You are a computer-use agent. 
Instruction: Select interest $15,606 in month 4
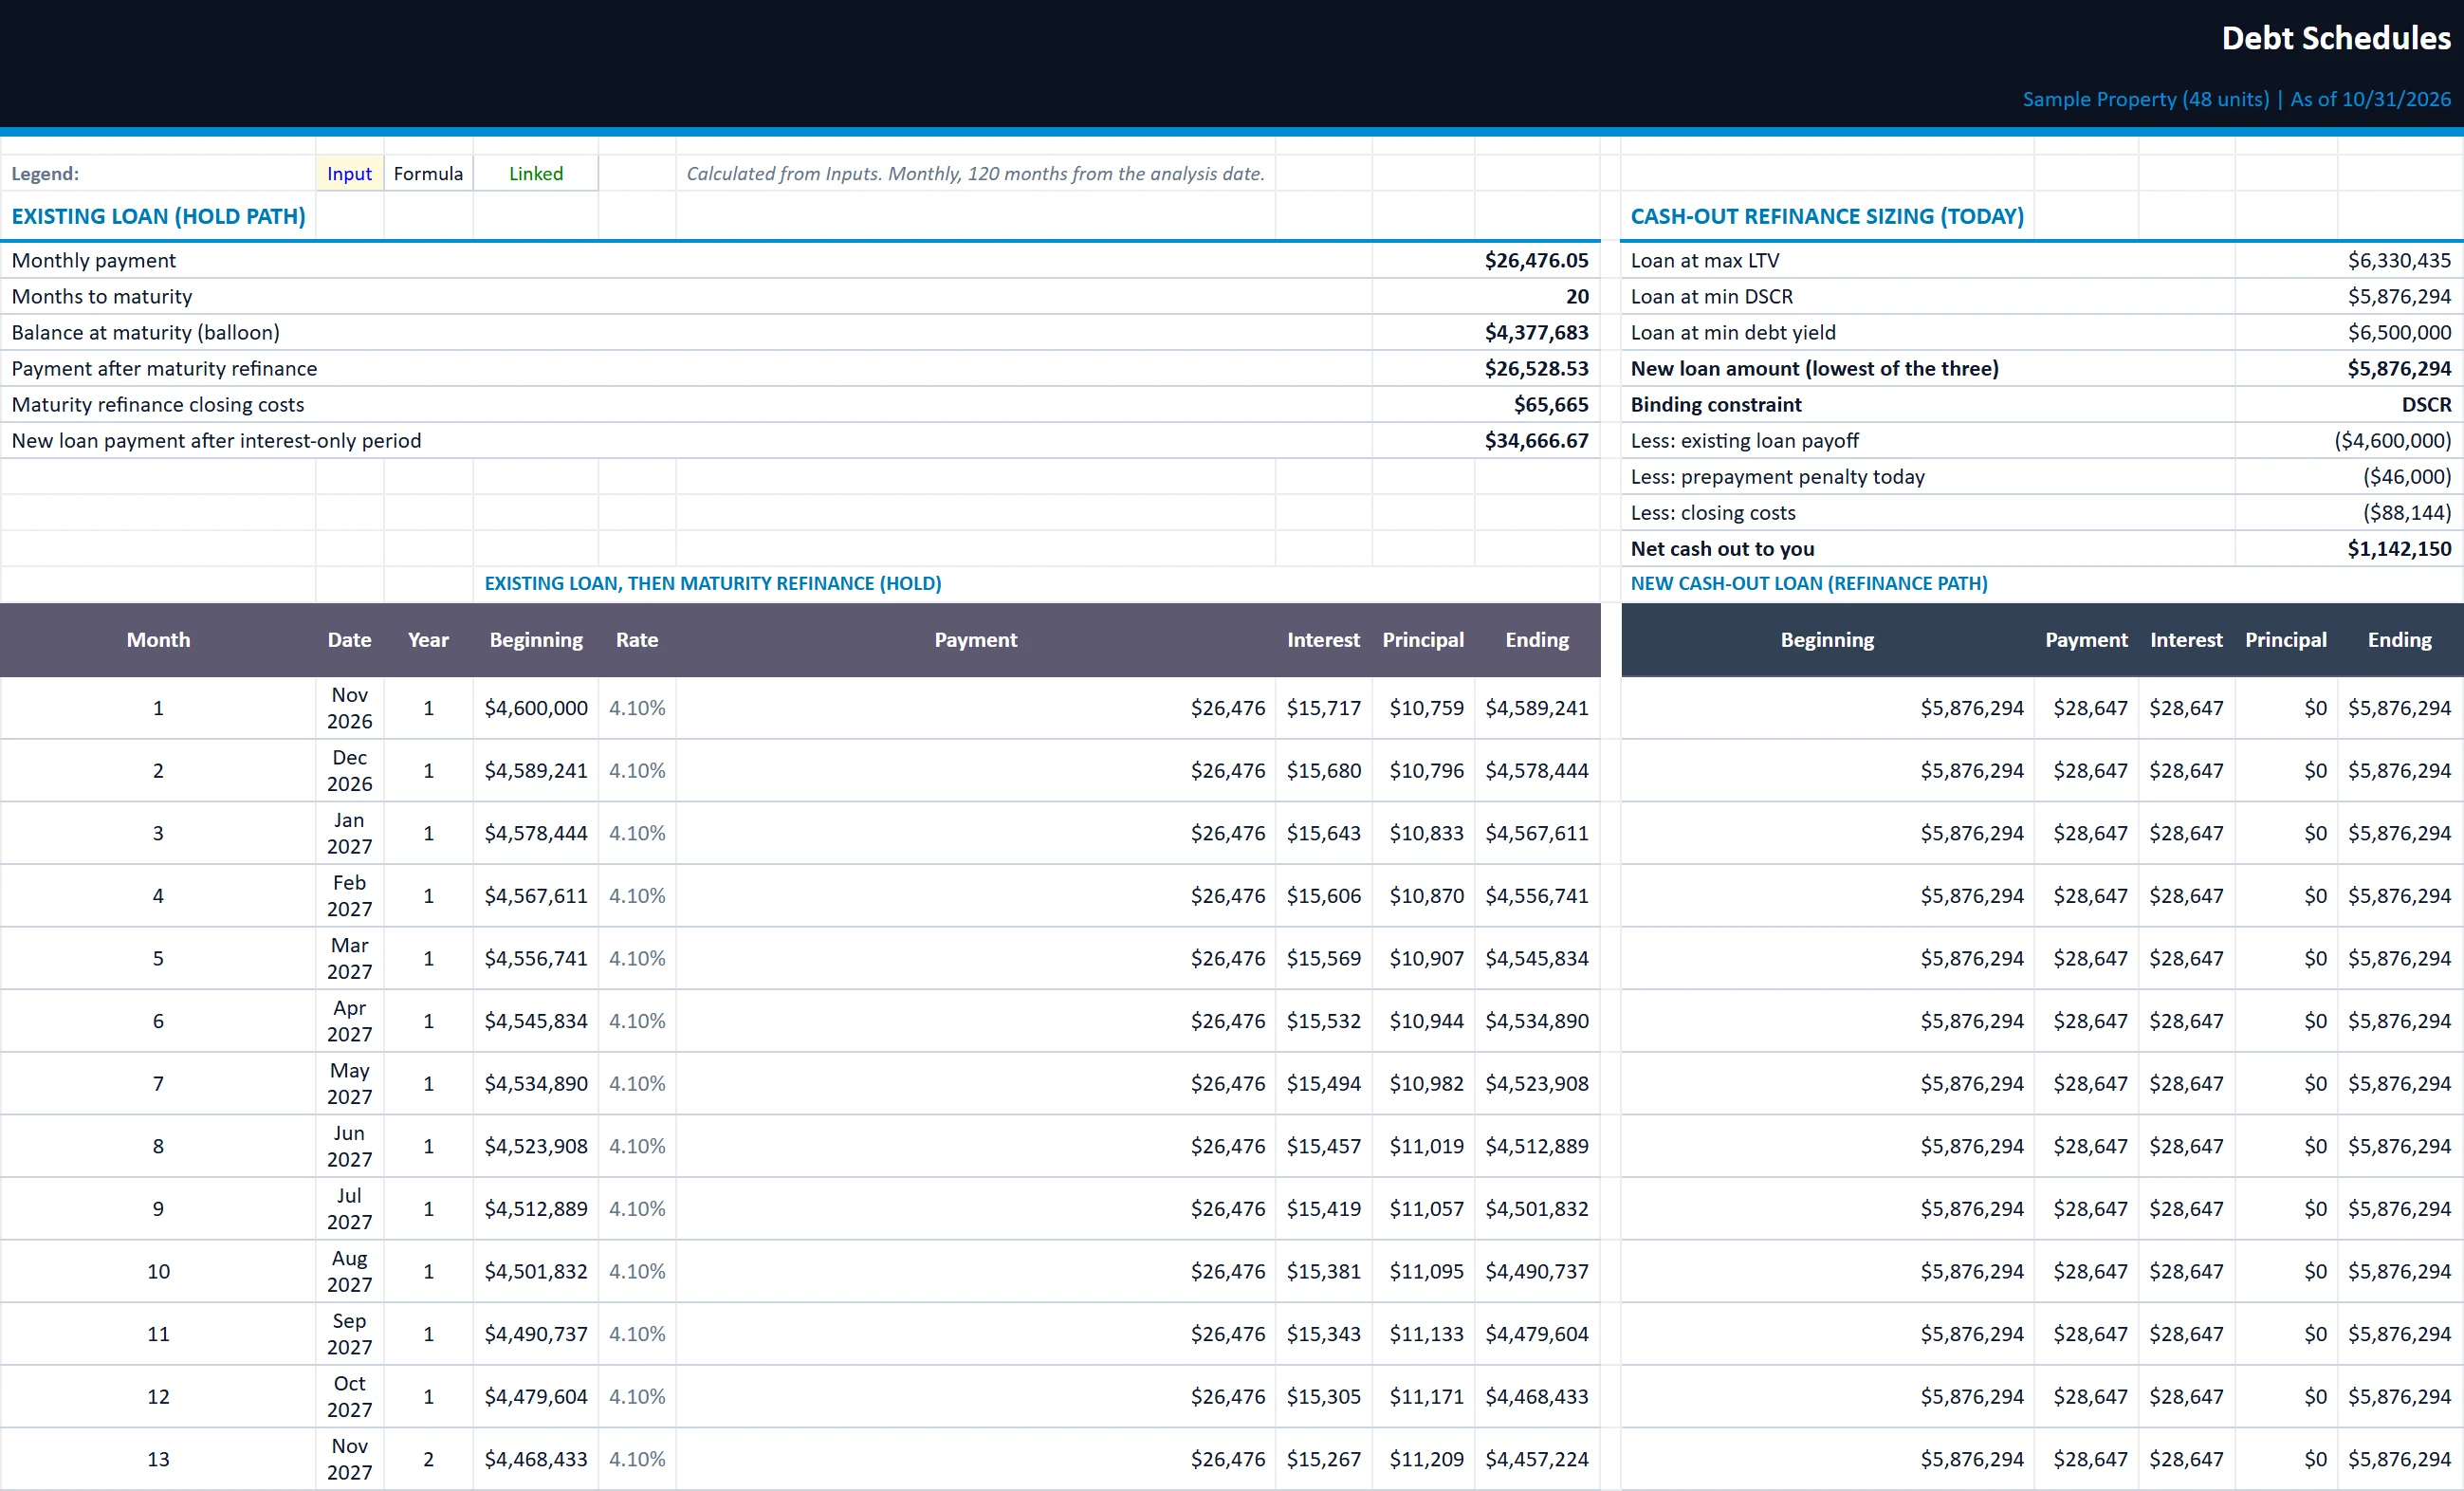[1323, 896]
